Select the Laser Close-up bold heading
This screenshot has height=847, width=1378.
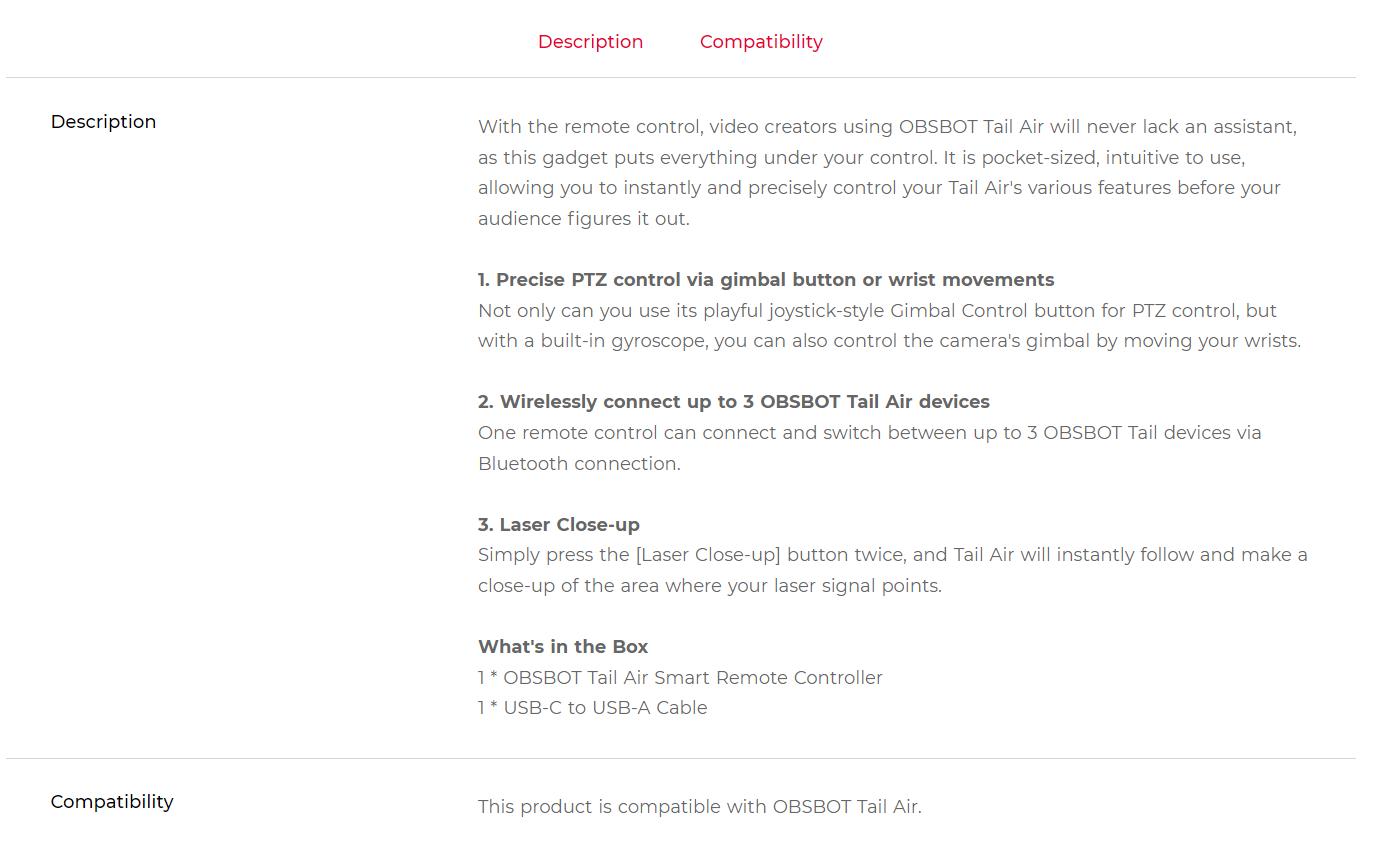click(x=559, y=524)
